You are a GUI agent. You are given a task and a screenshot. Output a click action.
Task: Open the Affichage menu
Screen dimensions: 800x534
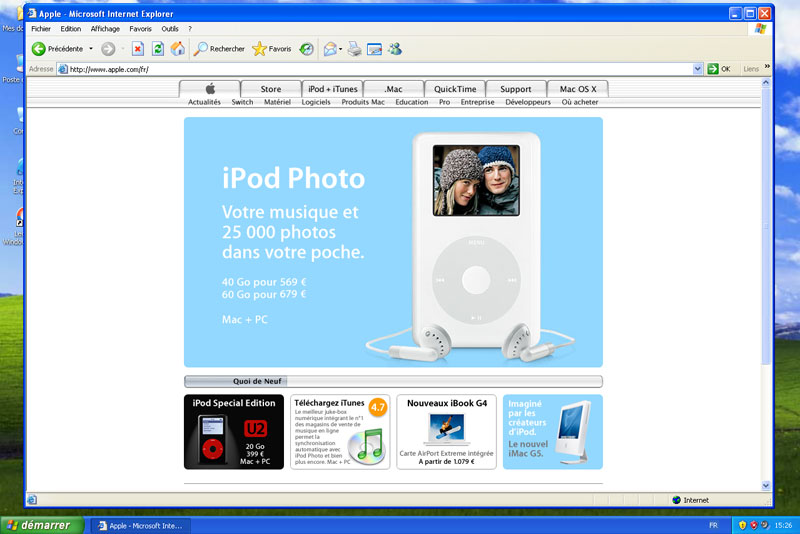pyautogui.click(x=105, y=29)
